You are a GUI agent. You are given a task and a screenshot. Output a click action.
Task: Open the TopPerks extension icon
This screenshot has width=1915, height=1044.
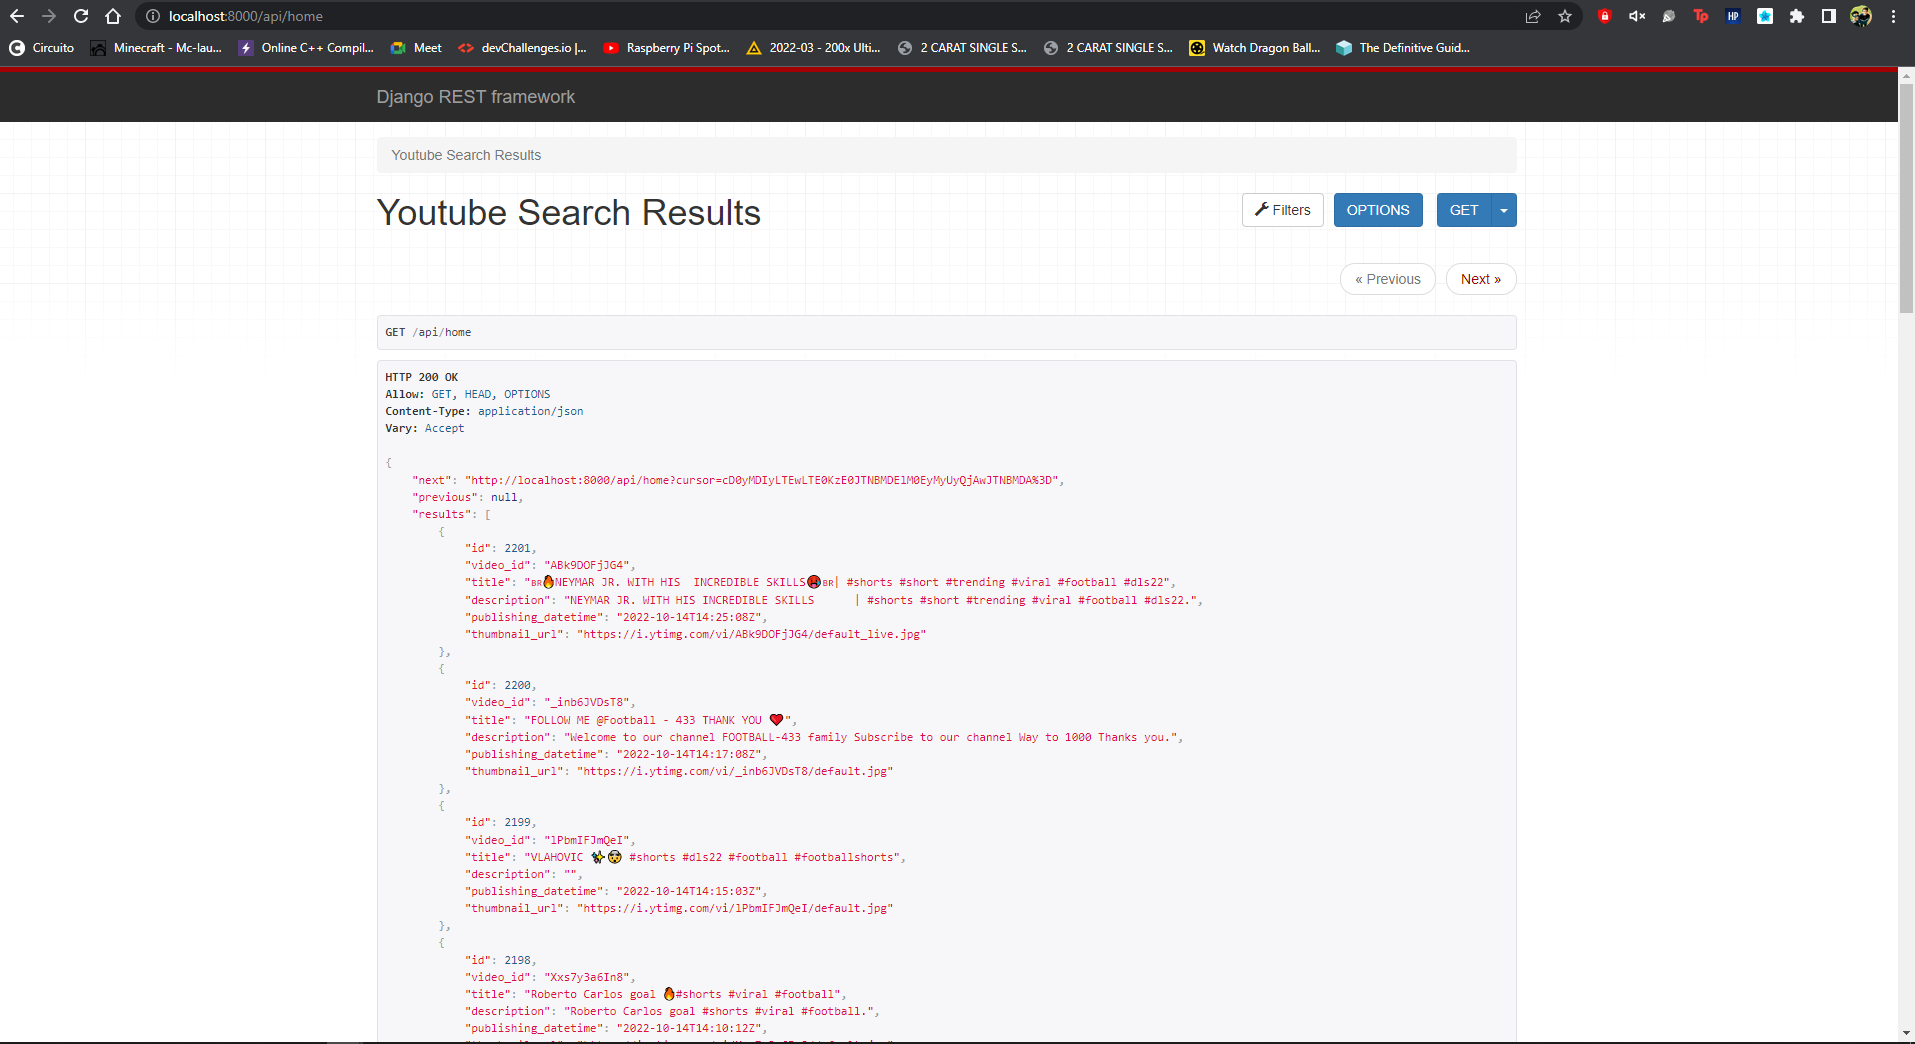[x=1700, y=16]
